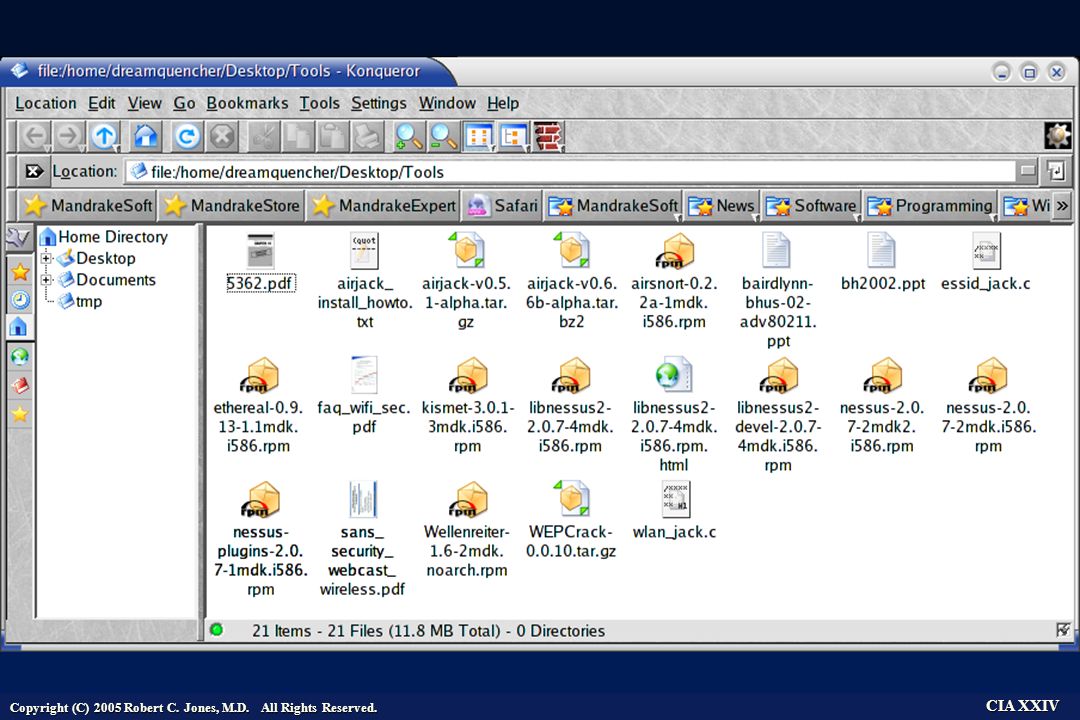The width and height of the screenshot is (1080, 720).
Task: Decrease icon size with Zoom Out
Action: point(443,136)
